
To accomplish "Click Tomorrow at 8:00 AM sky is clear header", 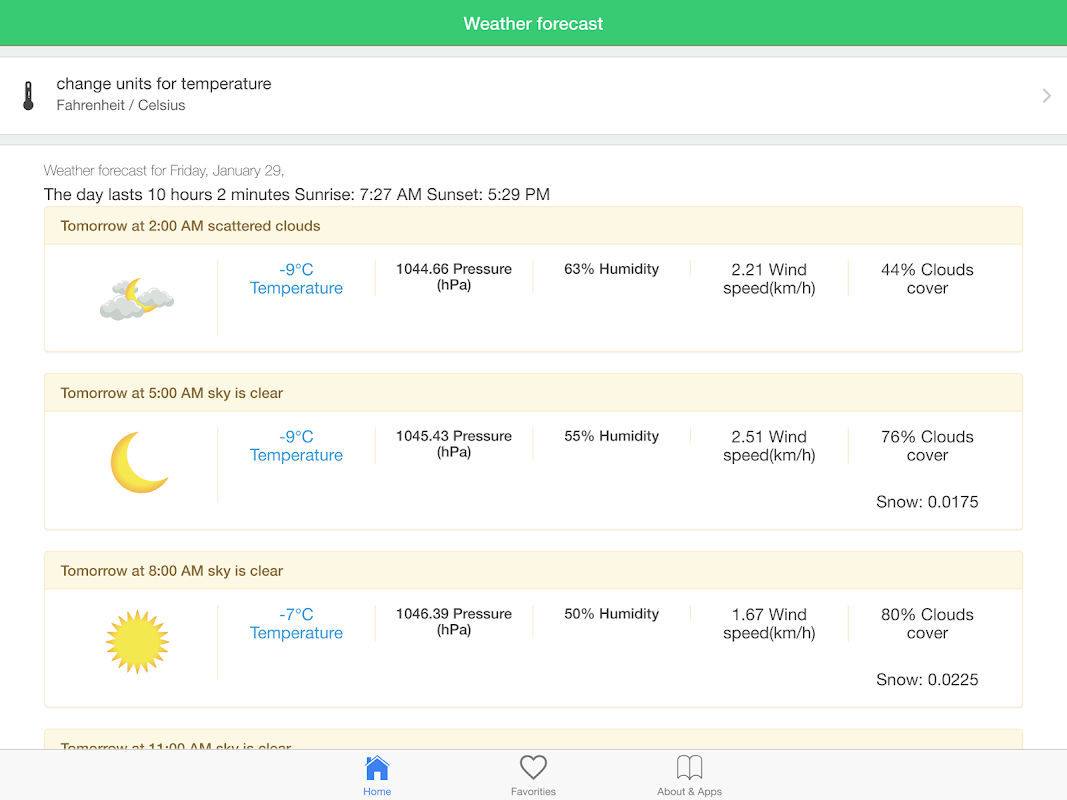I will (x=172, y=571).
